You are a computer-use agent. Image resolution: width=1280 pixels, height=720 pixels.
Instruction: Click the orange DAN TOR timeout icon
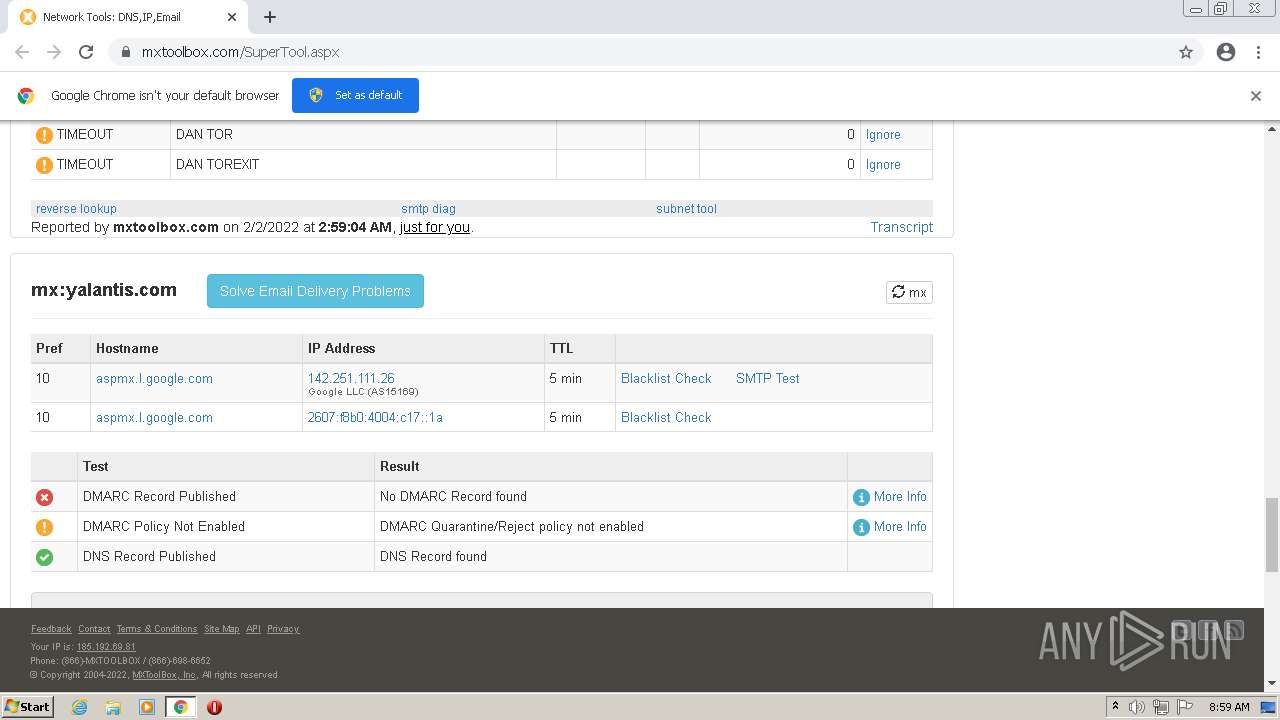[44, 135]
